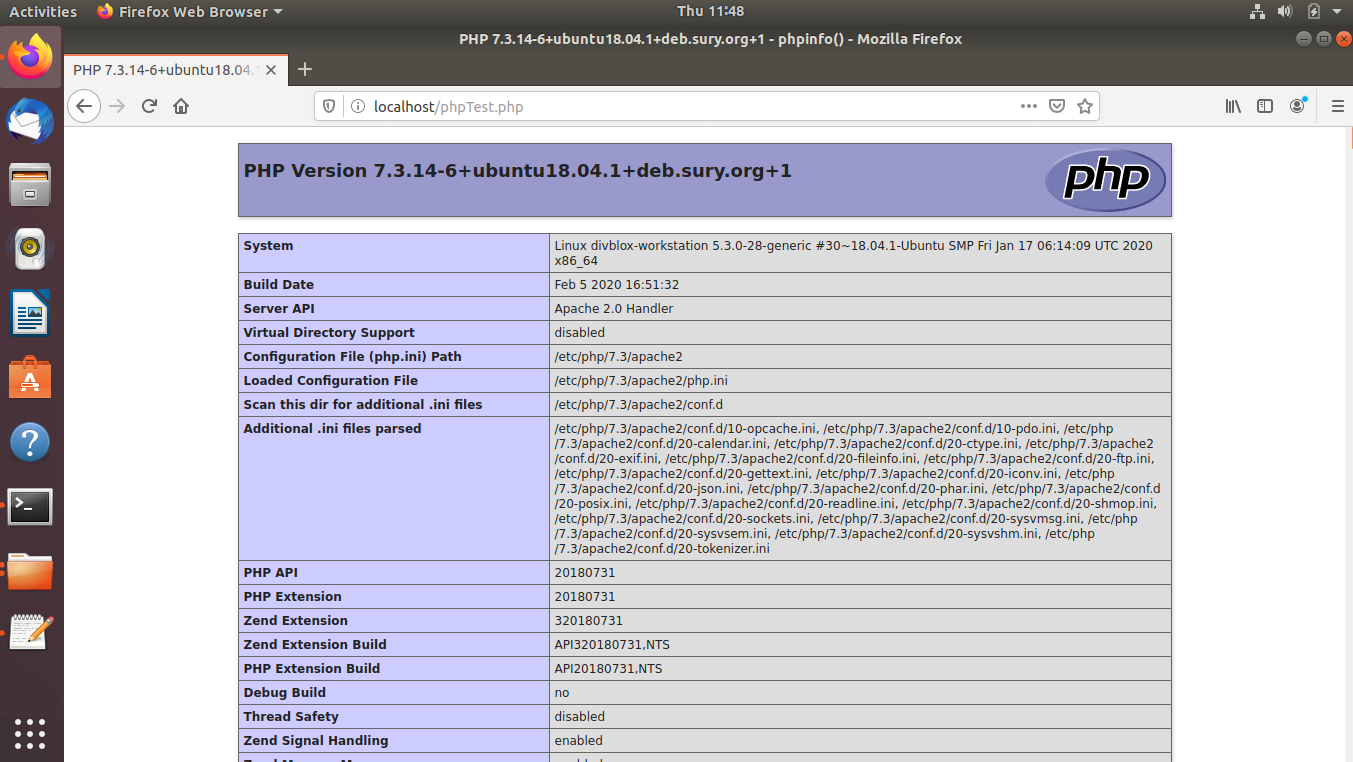The width and height of the screenshot is (1353, 762).
Task: Bookmark this page with the star
Action: point(1085,106)
